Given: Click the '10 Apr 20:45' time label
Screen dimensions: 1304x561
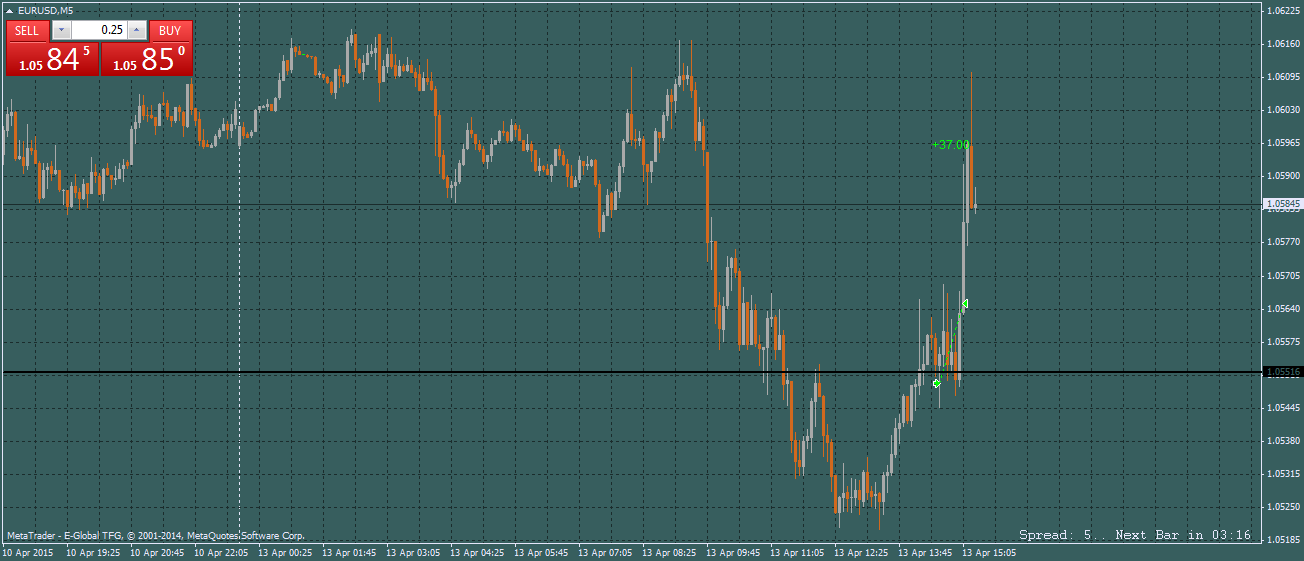Looking at the screenshot, I should [x=157, y=551].
